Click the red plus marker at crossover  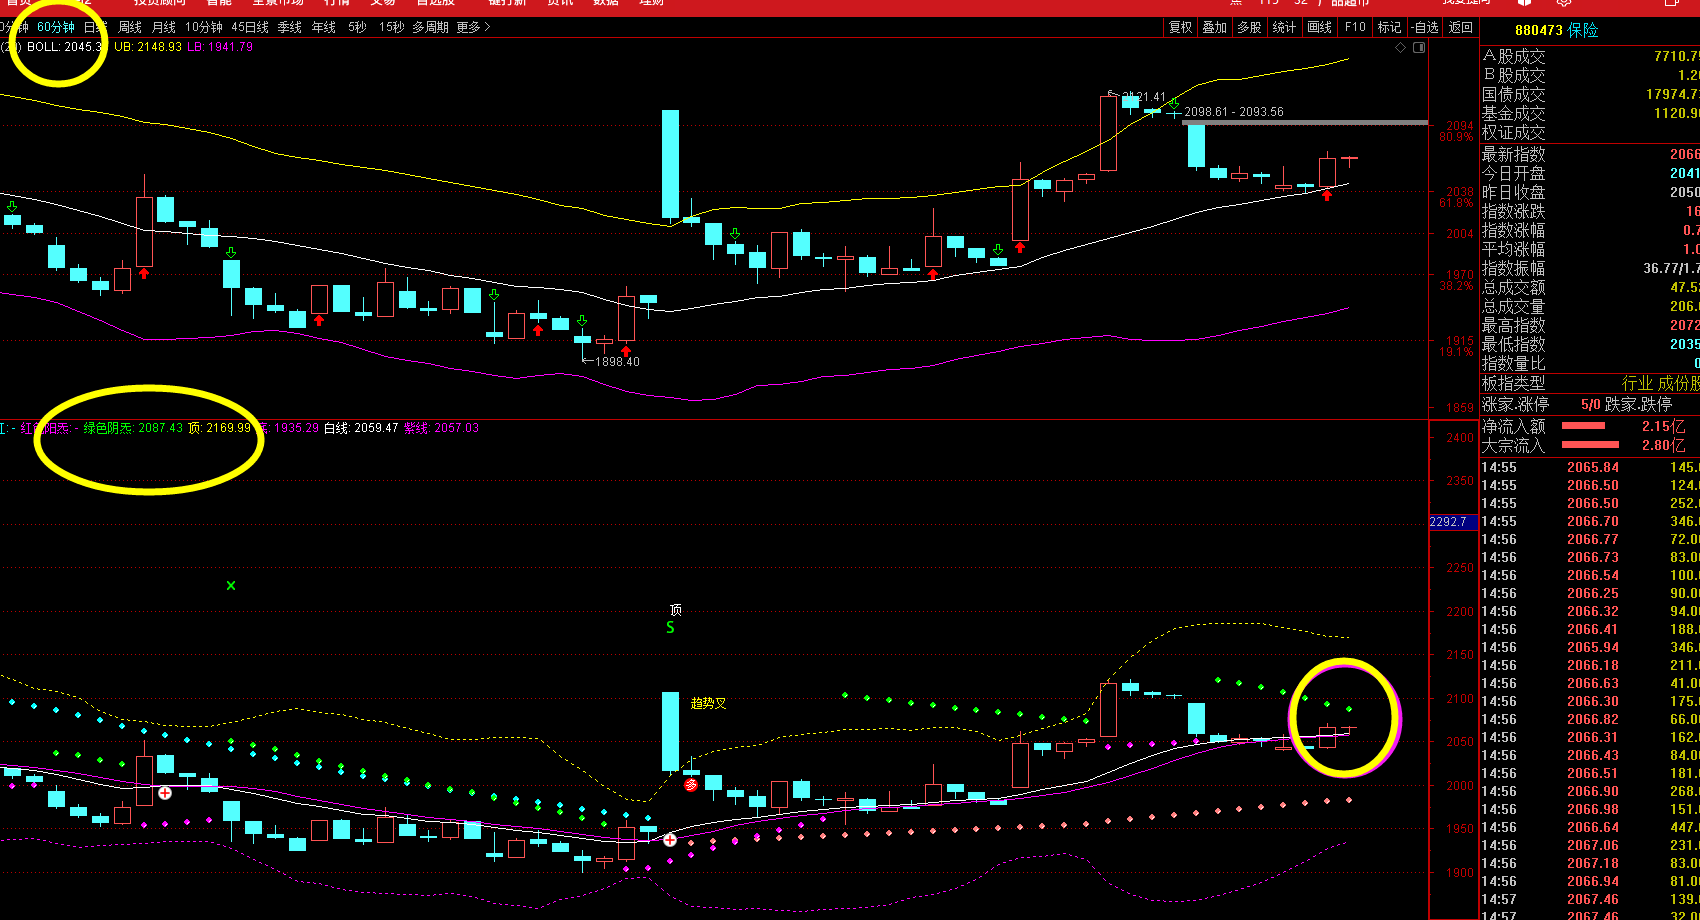(x=670, y=840)
